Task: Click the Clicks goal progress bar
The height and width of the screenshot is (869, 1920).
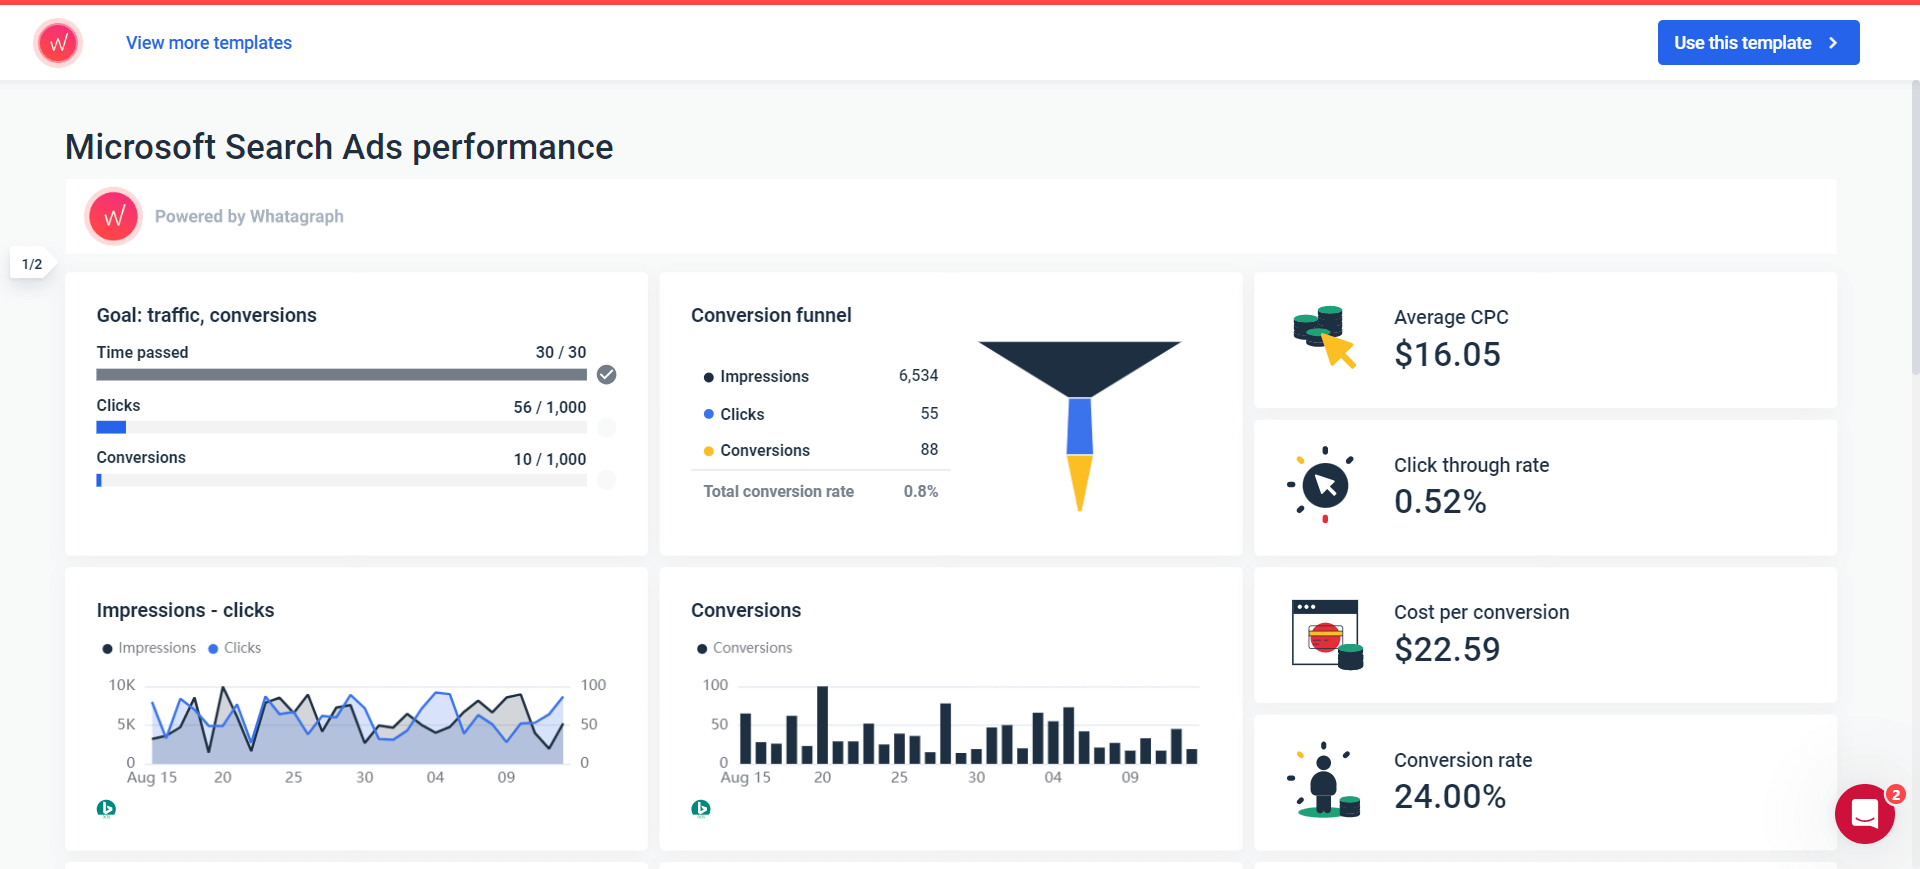Action: coord(341,428)
